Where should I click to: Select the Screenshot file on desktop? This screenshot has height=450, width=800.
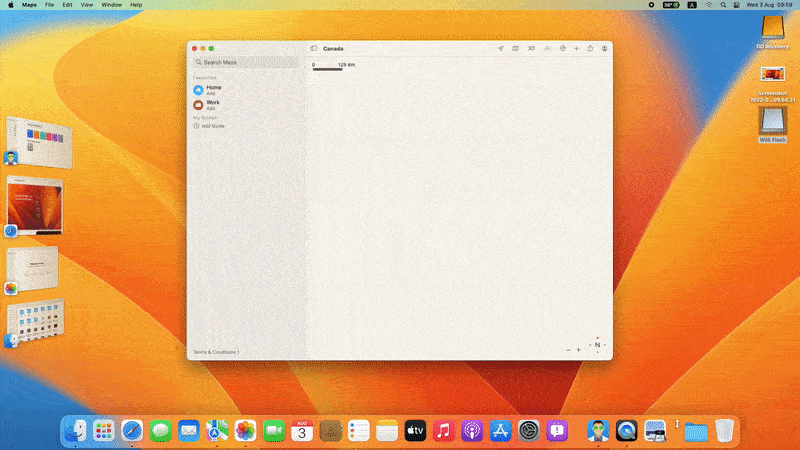pos(772,84)
